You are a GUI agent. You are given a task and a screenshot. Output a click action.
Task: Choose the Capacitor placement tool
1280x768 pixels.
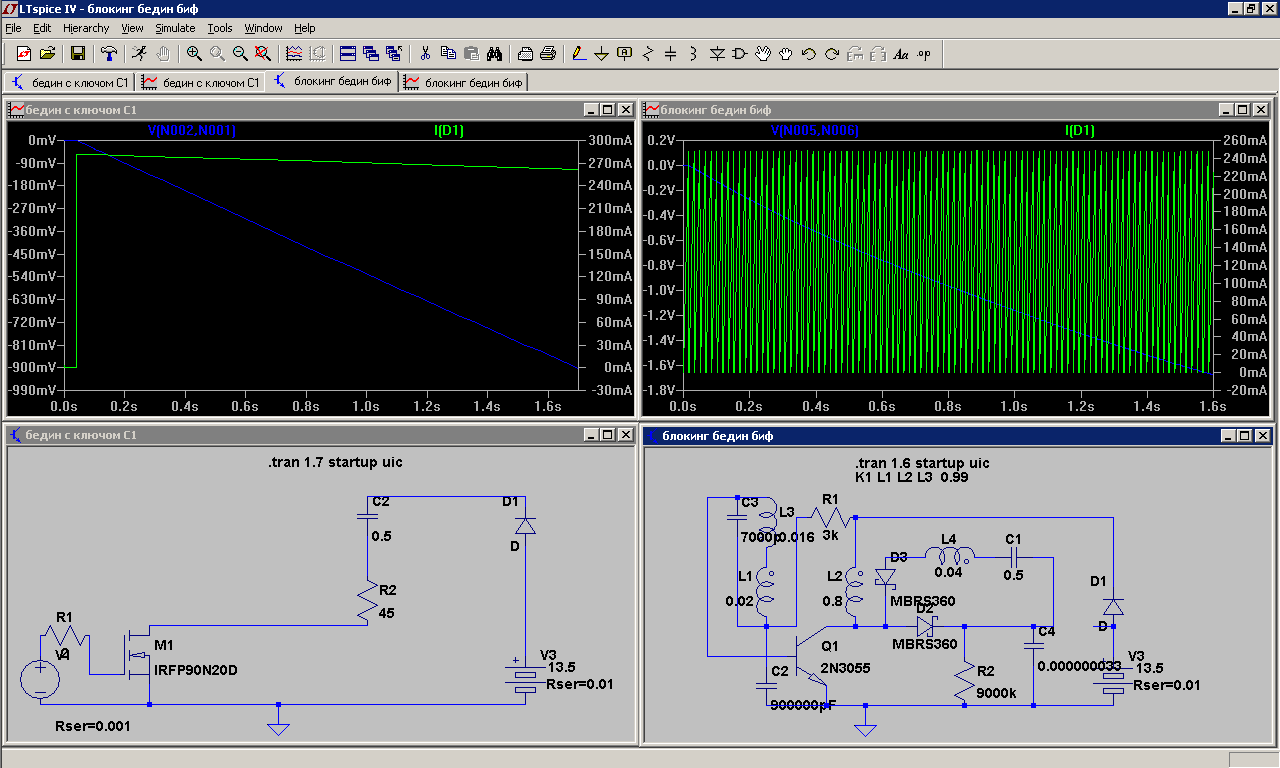click(x=670, y=53)
